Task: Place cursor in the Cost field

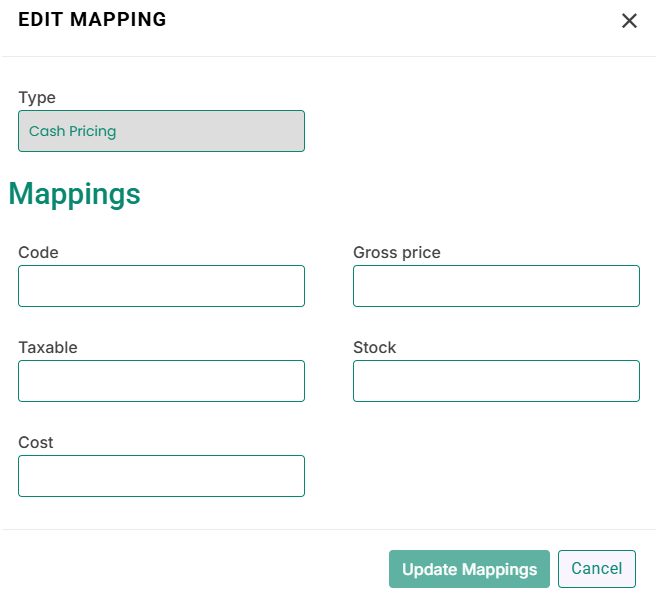Action: (161, 476)
